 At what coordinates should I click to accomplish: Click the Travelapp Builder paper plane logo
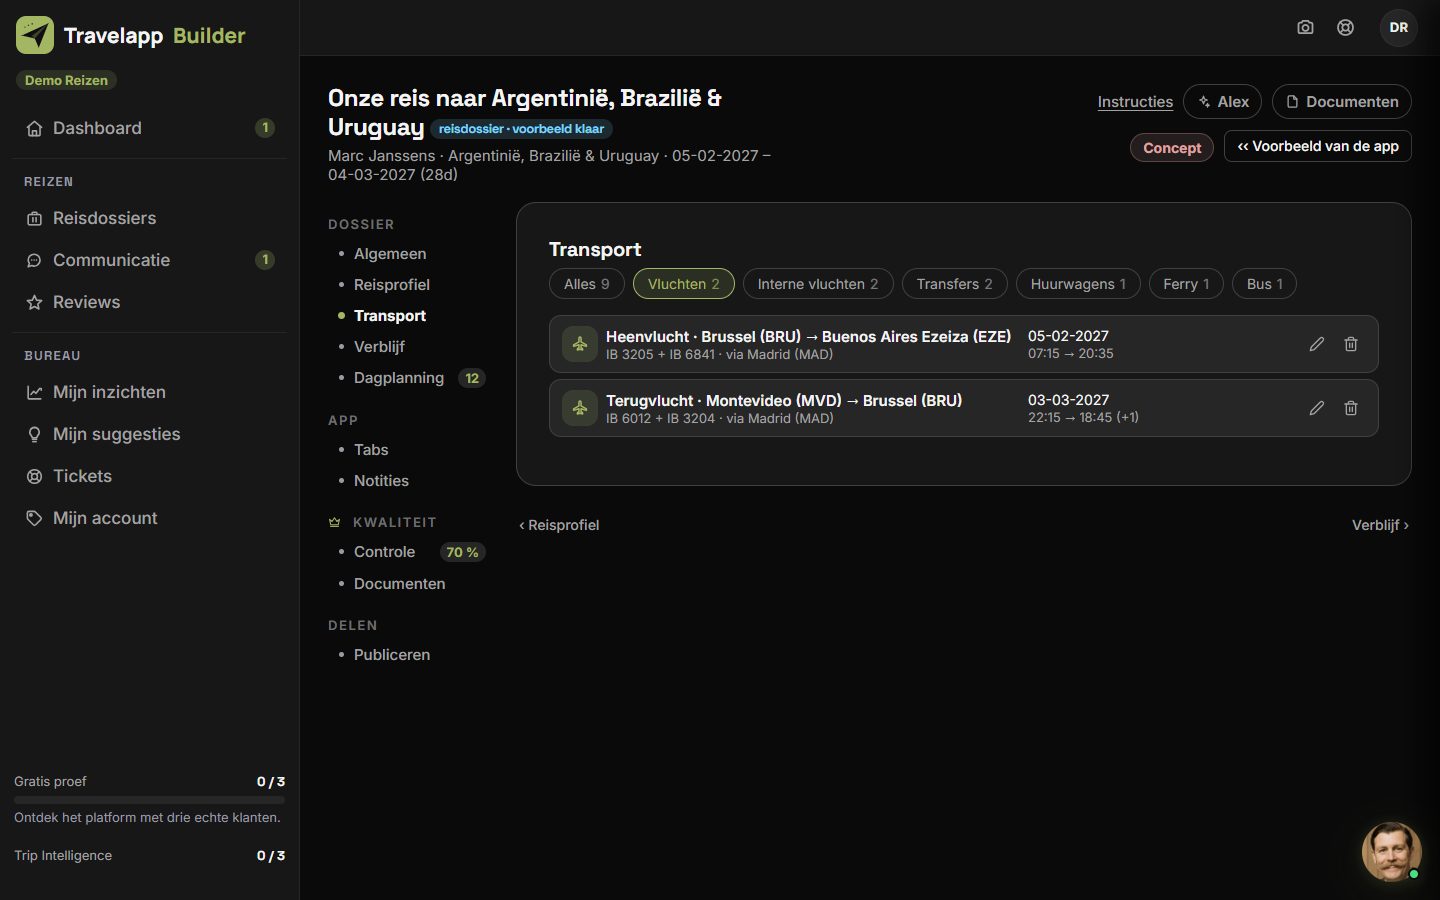point(35,35)
